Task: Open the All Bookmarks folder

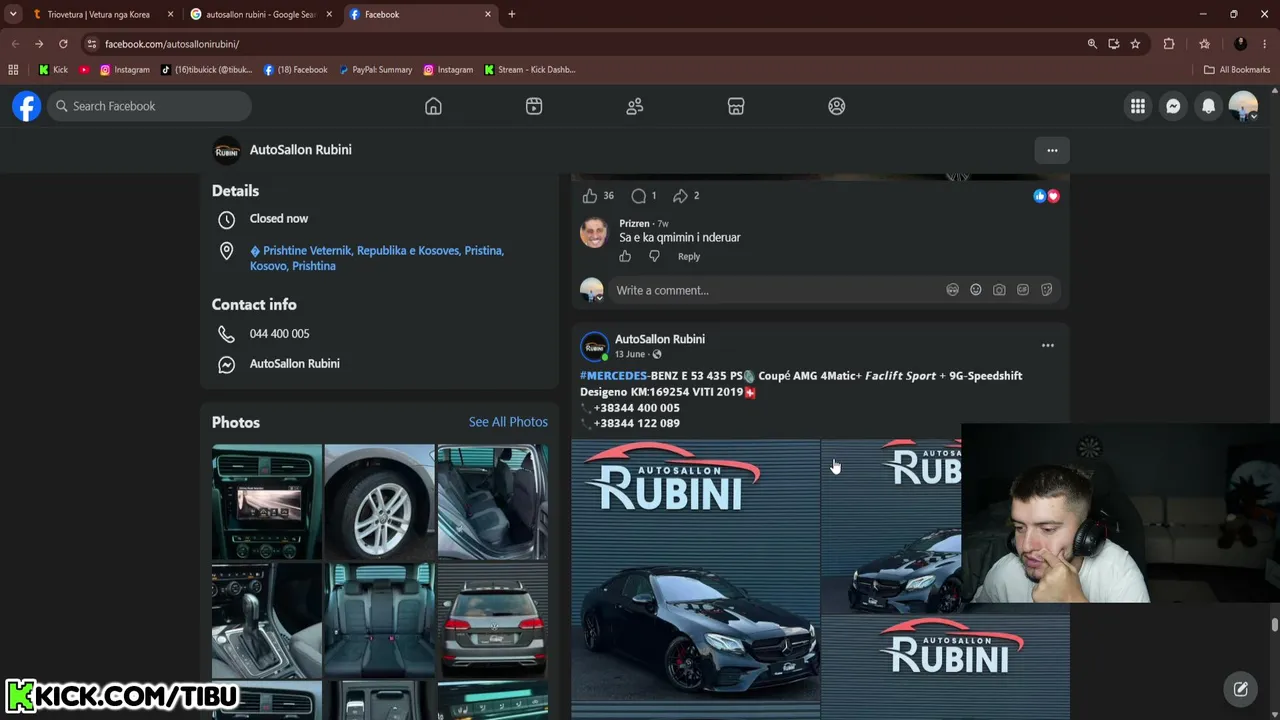Action: 1237,70
